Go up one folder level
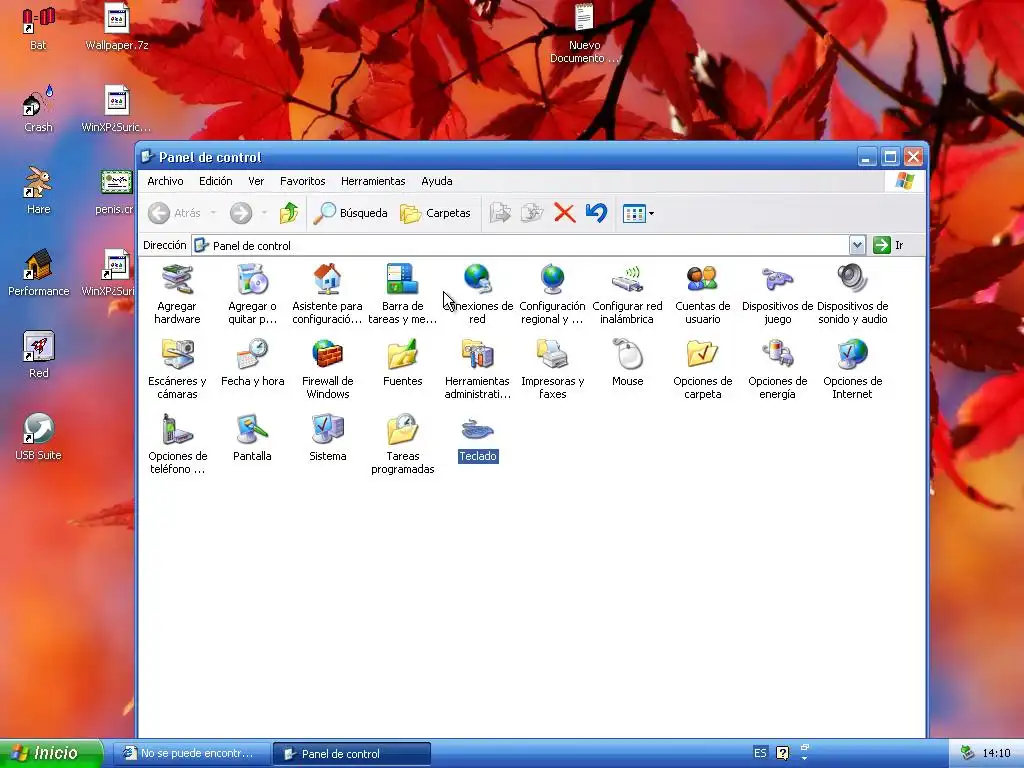The width and height of the screenshot is (1024, 768). pyautogui.click(x=289, y=213)
